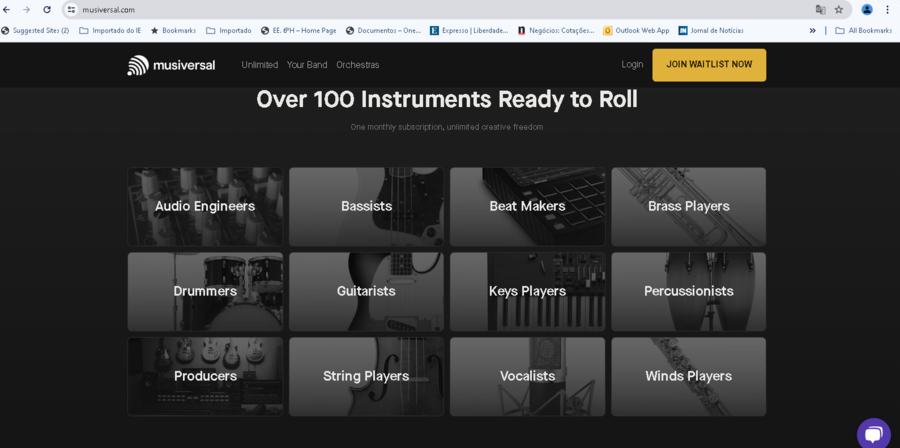This screenshot has width=900, height=448.
Task: Open the chat support widget
Action: tap(873, 434)
